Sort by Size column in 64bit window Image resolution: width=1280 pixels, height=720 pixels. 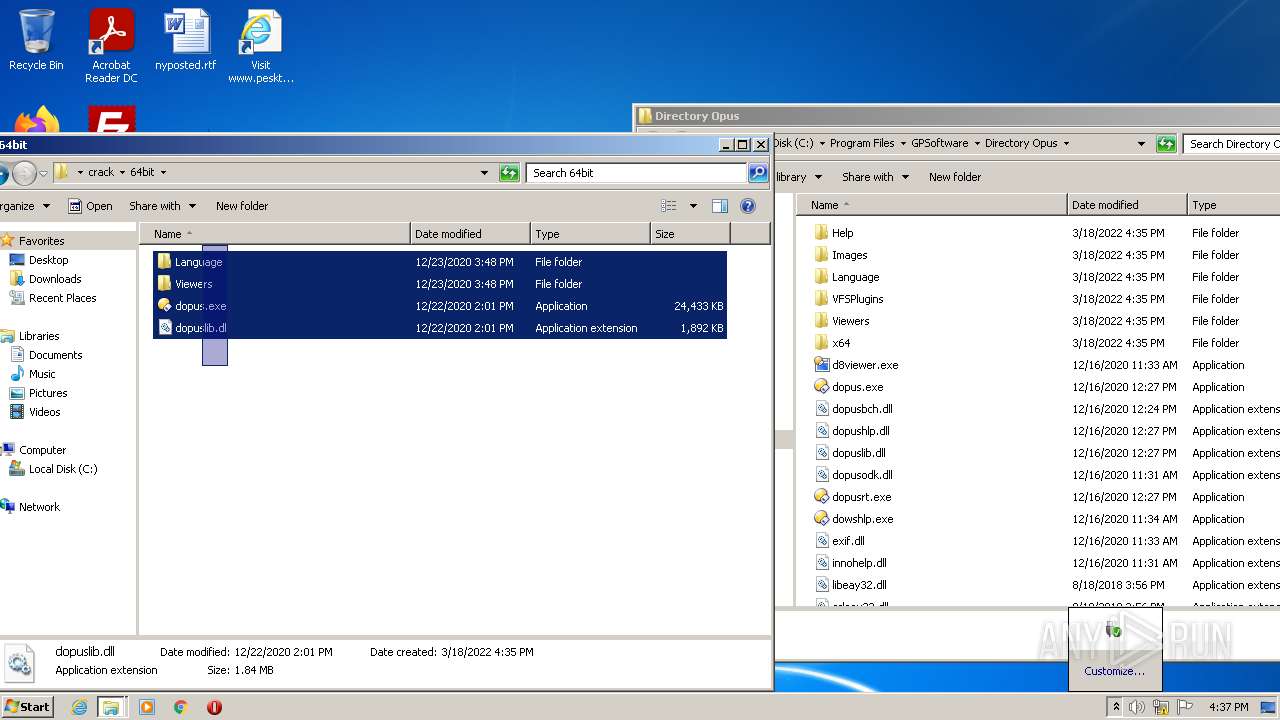point(690,234)
